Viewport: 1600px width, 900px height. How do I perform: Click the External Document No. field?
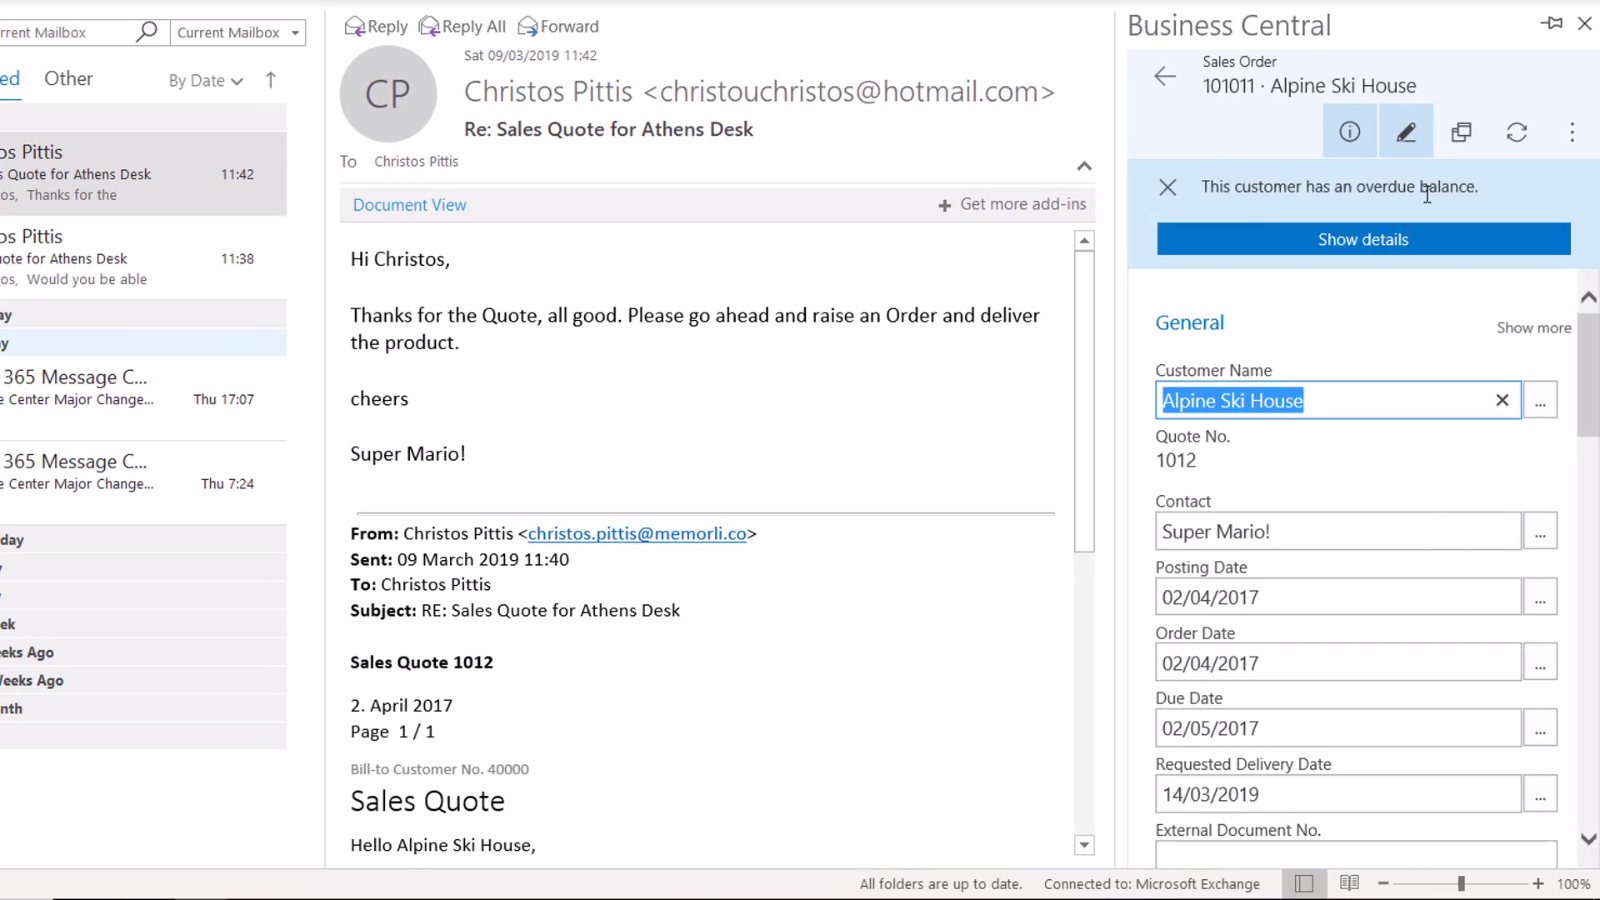point(1356,855)
